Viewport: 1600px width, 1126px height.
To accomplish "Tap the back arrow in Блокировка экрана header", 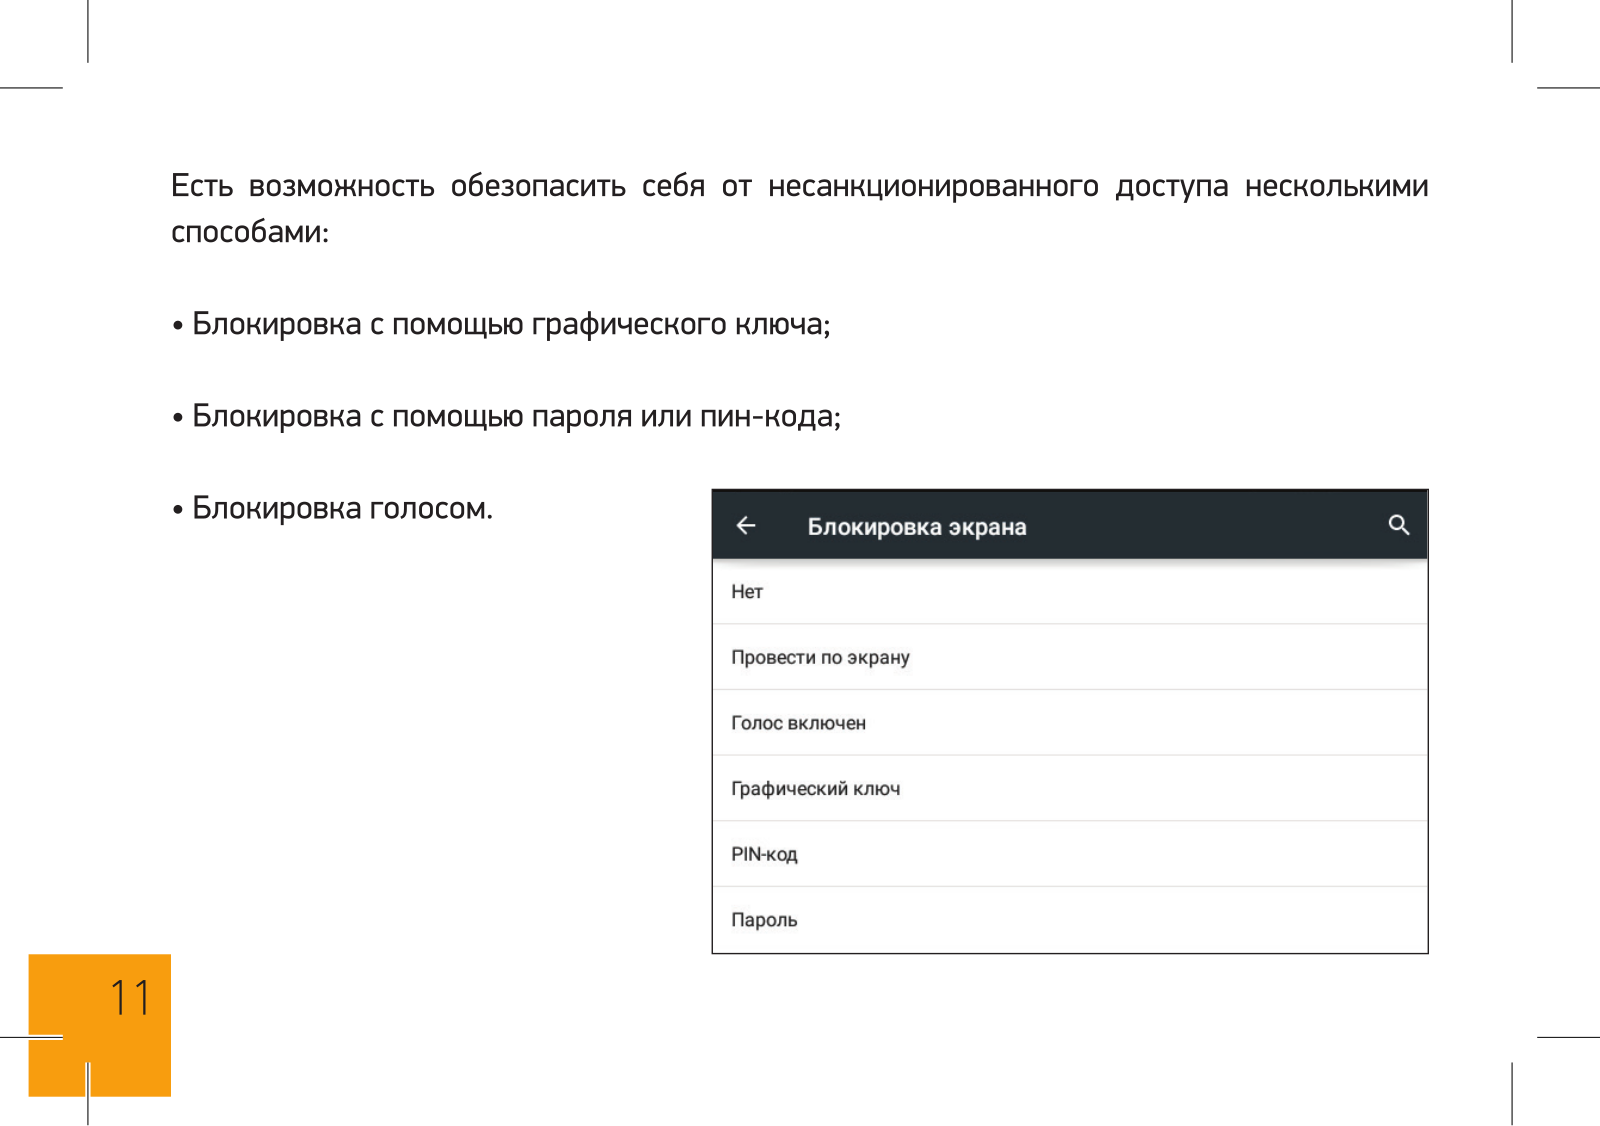I will [746, 526].
